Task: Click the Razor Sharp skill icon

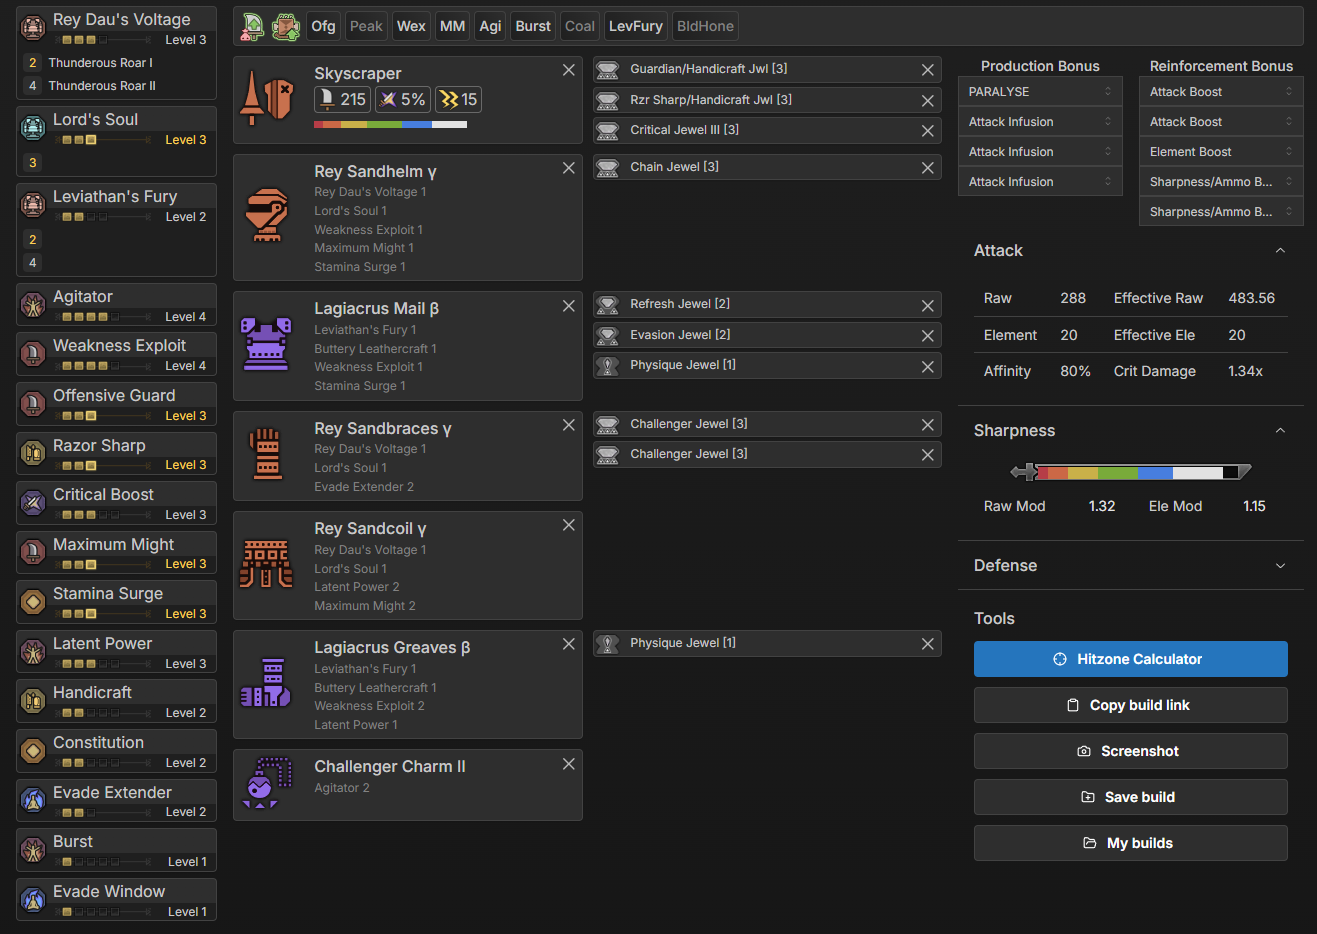Action: [33, 453]
